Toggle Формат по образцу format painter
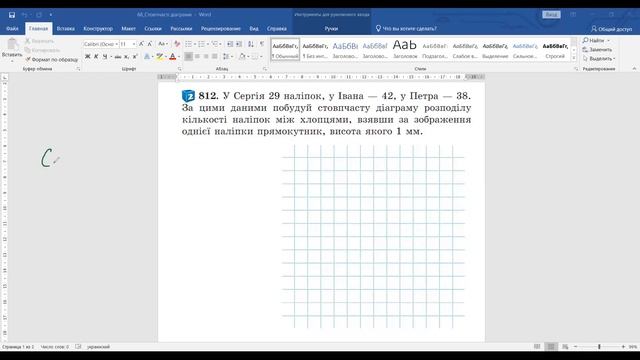The width and height of the screenshot is (640, 360). [51, 60]
